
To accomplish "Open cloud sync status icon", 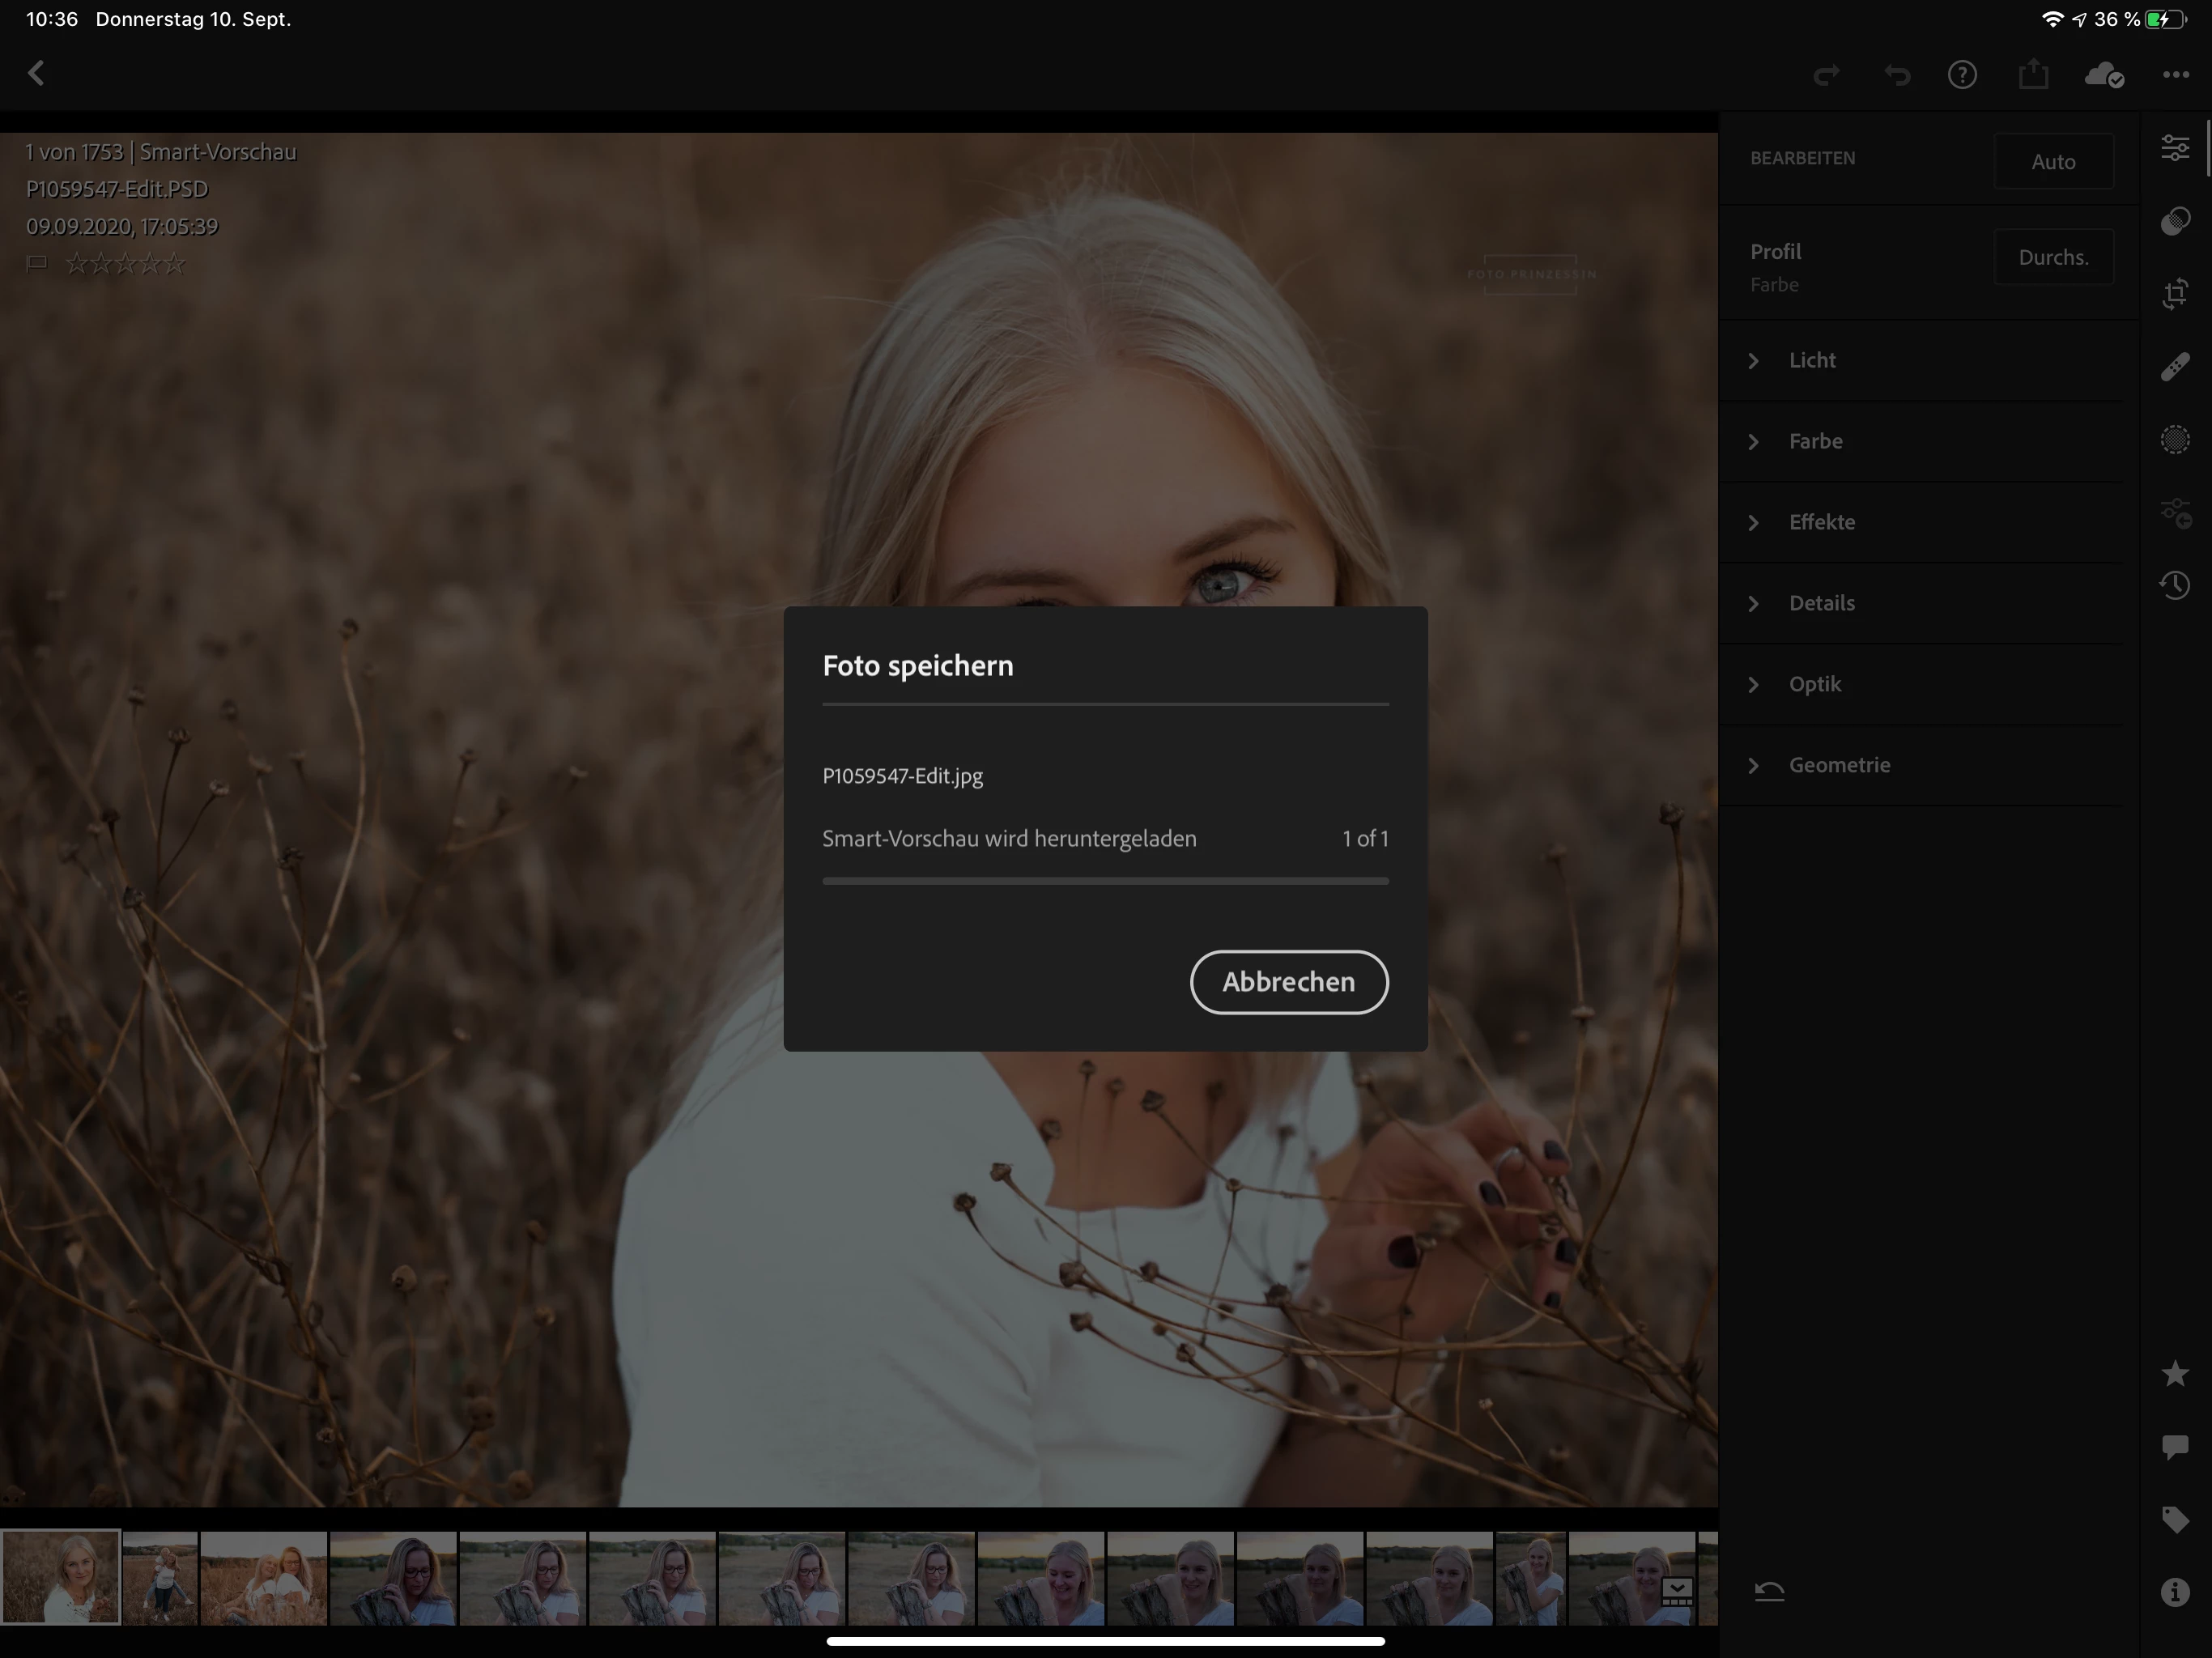I will pyautogui.click(x=2103, y=75).
